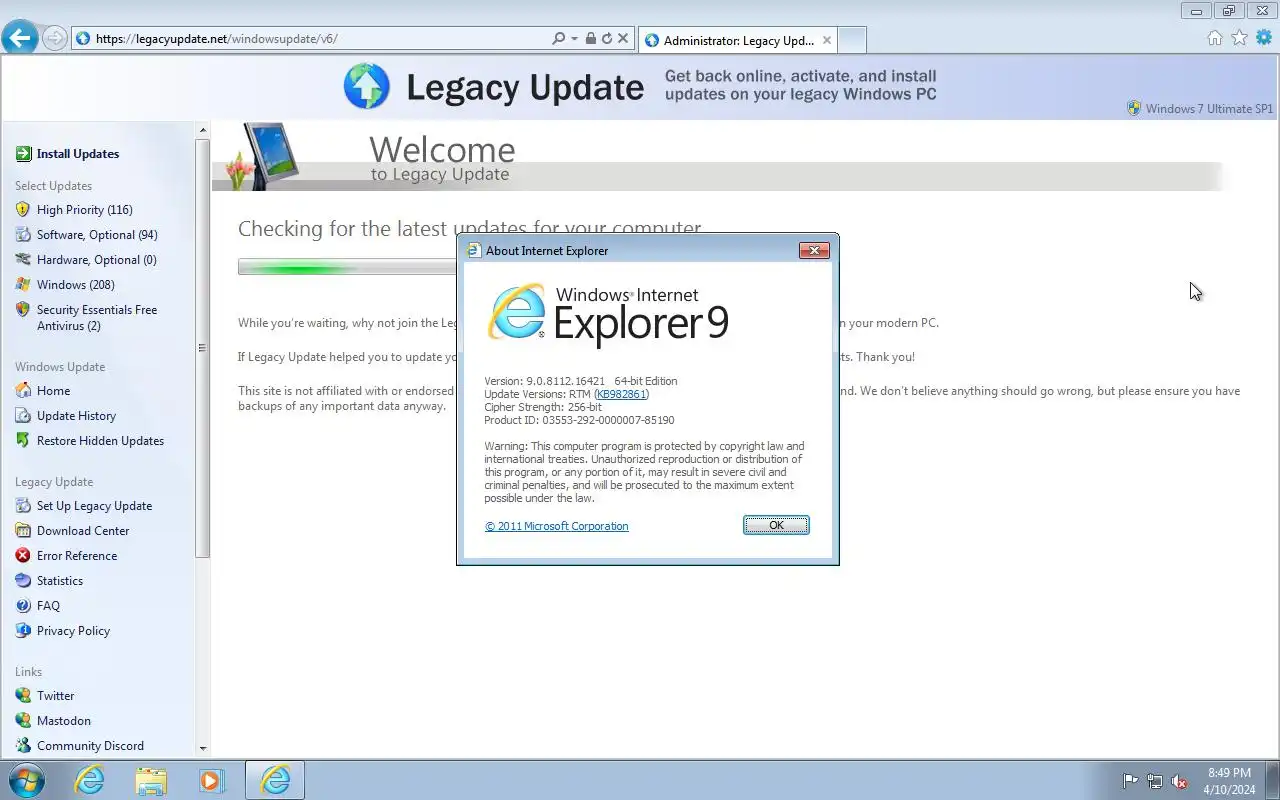Select High Priority (116) updates
Viewport: 1280px width, 800px height.
(84, 209)
